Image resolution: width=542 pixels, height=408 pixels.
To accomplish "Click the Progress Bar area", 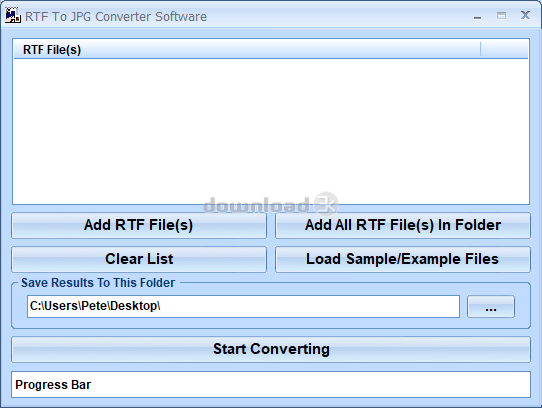I will (271, 384).
